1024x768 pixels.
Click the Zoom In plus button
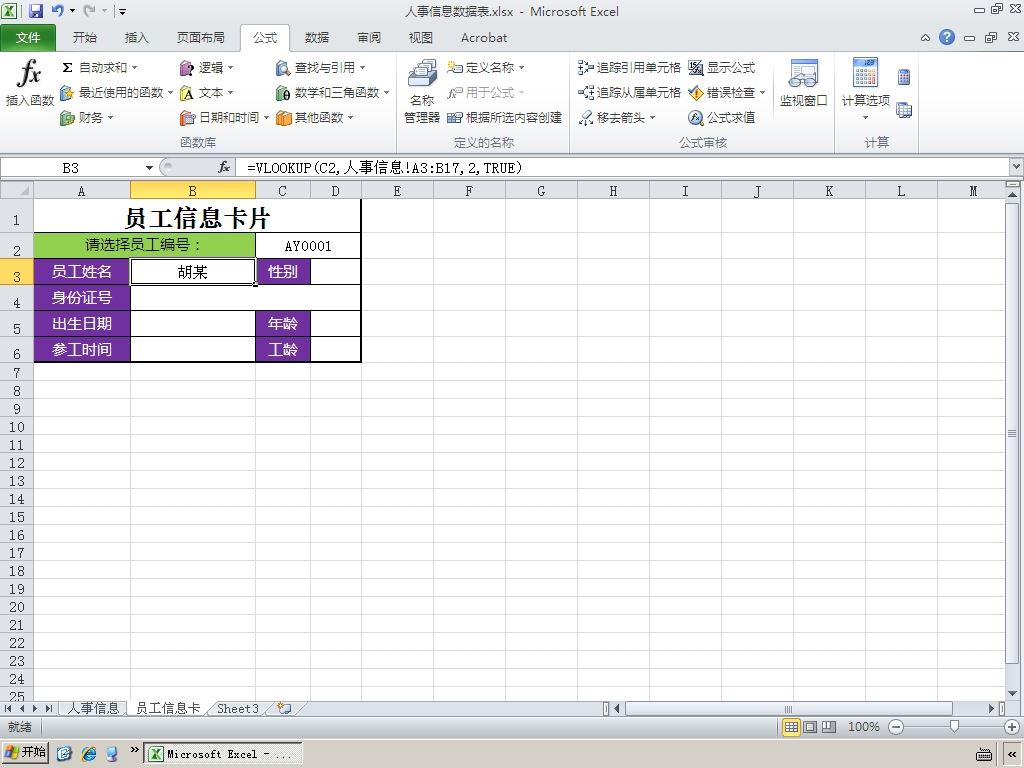pyautogui.click(x=1012, y=727)
